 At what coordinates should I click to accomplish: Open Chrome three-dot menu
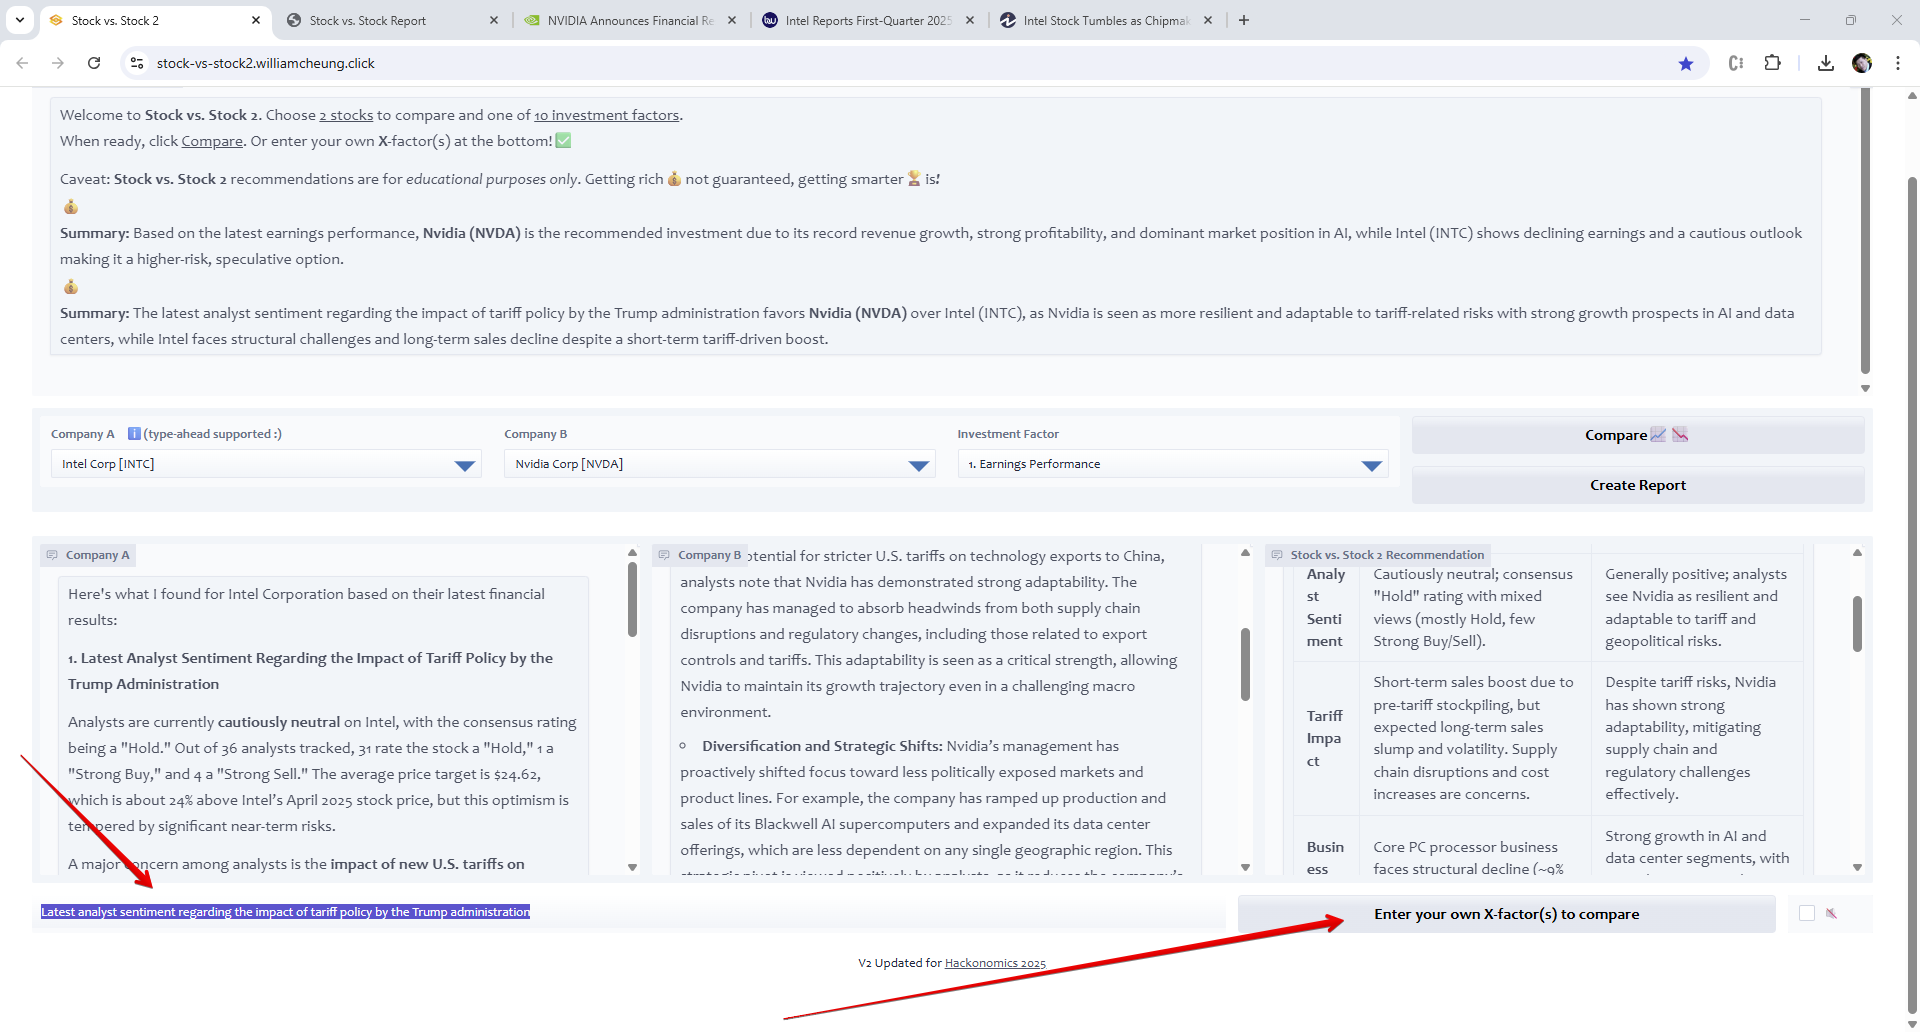click(x=1898, y=63)
